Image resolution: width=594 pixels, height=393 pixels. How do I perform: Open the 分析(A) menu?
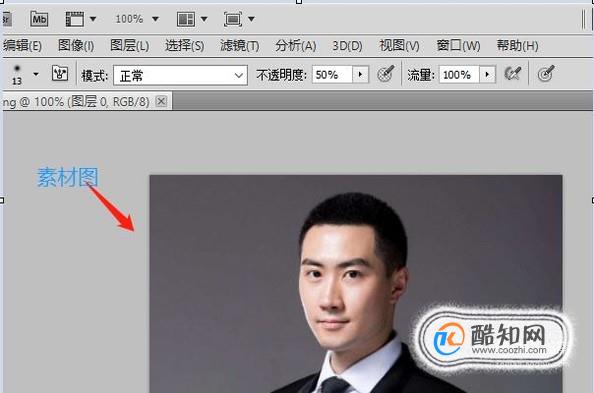point(295,46)
